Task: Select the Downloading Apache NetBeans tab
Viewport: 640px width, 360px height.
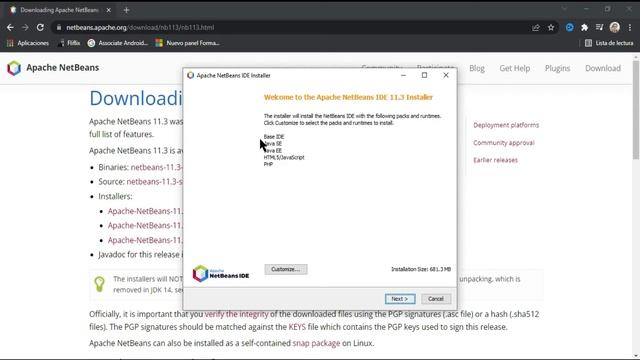Action: pyautogui.click(x=60, y=10)
